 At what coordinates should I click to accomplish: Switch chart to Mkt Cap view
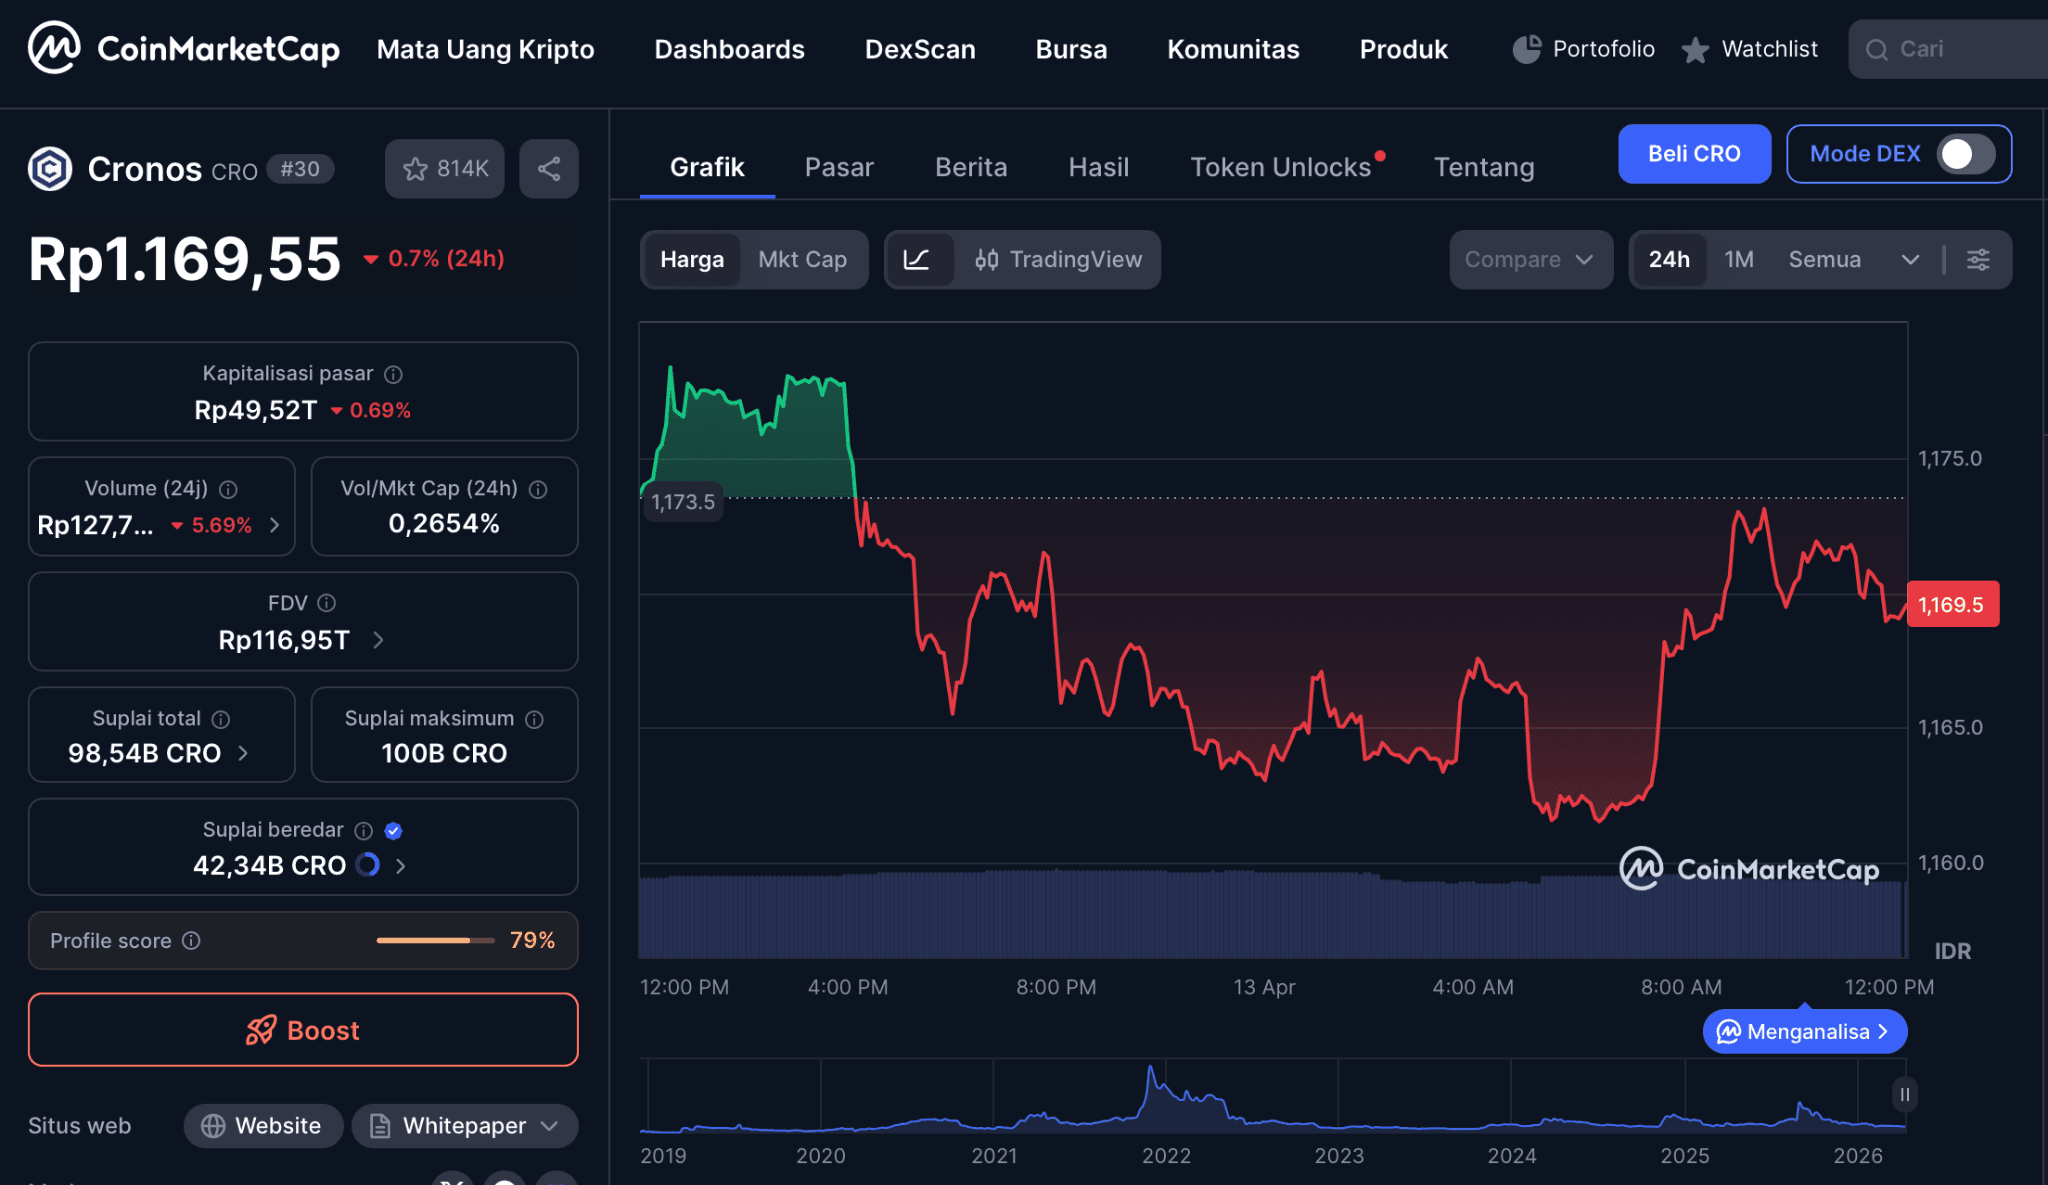pos(802,260)
